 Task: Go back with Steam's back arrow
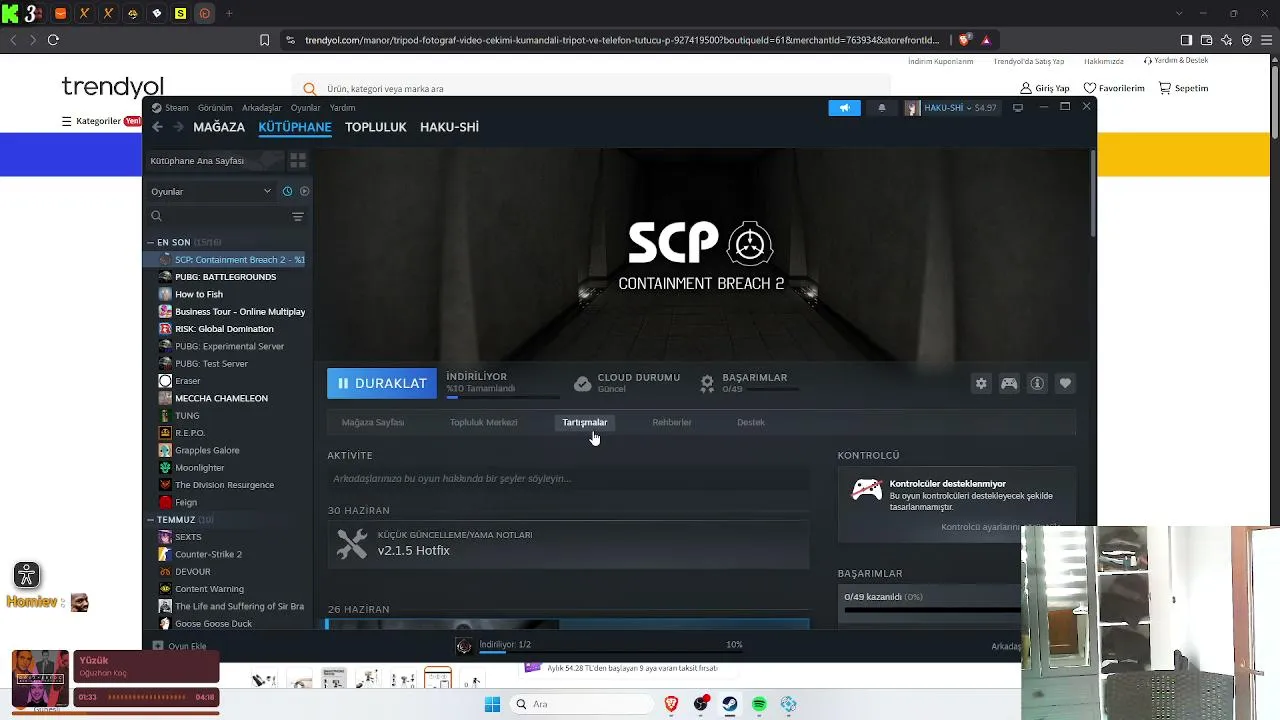pyautogui.click(x=157, y=127)
